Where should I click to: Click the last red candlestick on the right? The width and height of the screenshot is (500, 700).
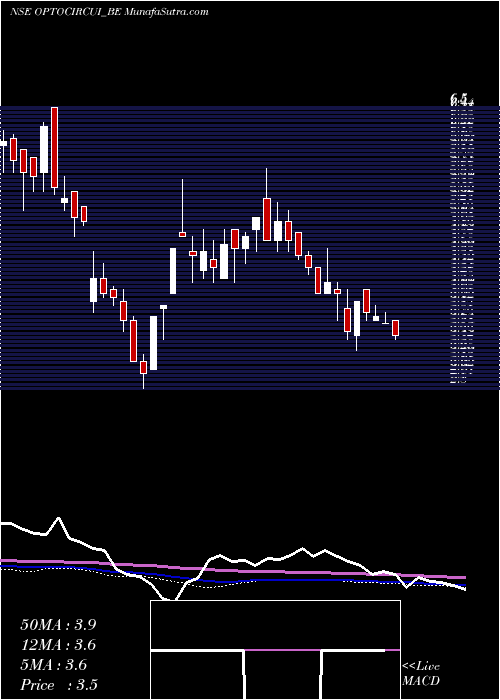(395, 328)
